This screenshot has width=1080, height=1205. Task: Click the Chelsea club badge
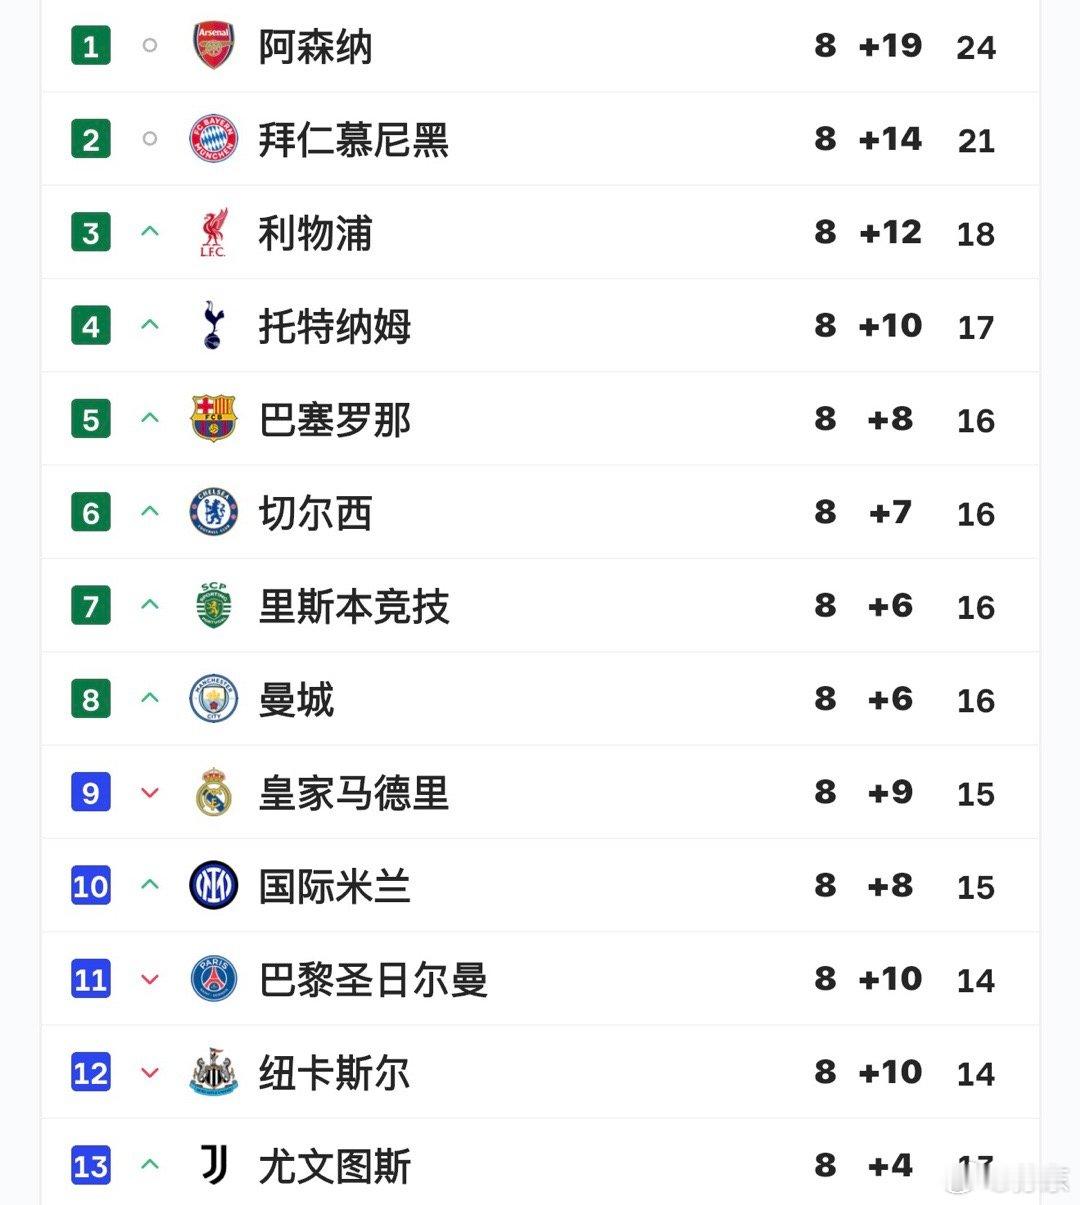[213, 513]
